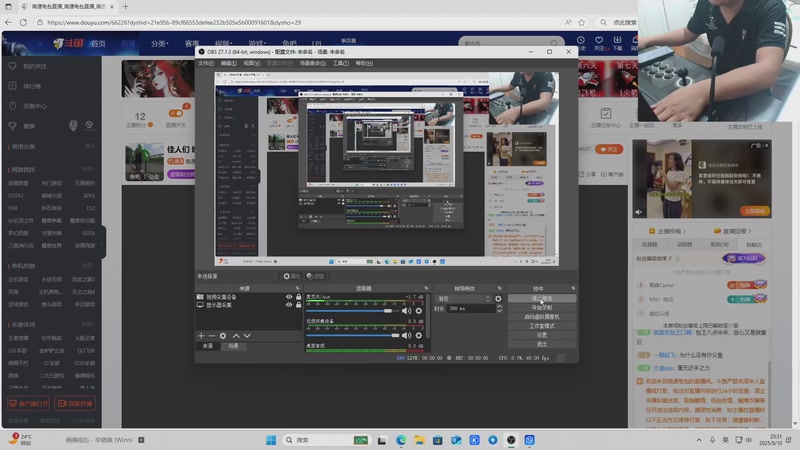
Task: Mute the video capture device audio channel
Action: (407, 335)
